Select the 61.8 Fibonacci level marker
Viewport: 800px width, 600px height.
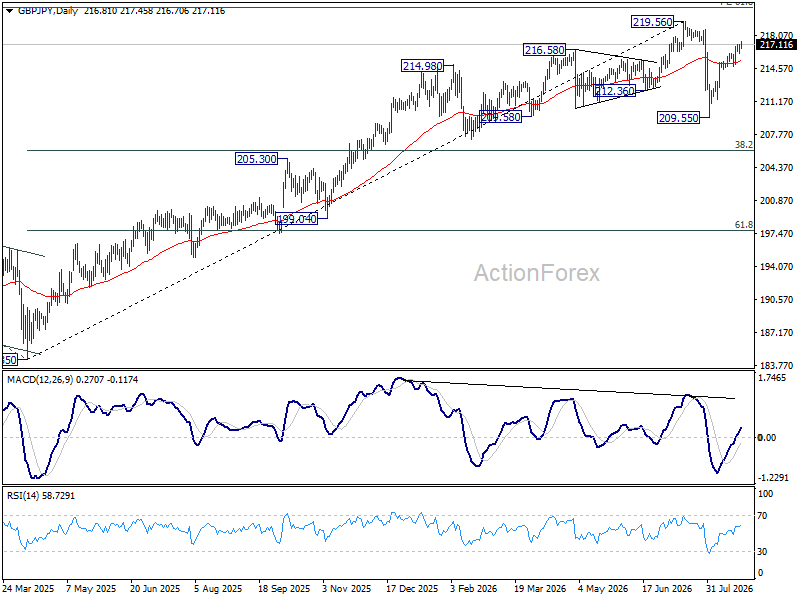click(x=743, y=224)
